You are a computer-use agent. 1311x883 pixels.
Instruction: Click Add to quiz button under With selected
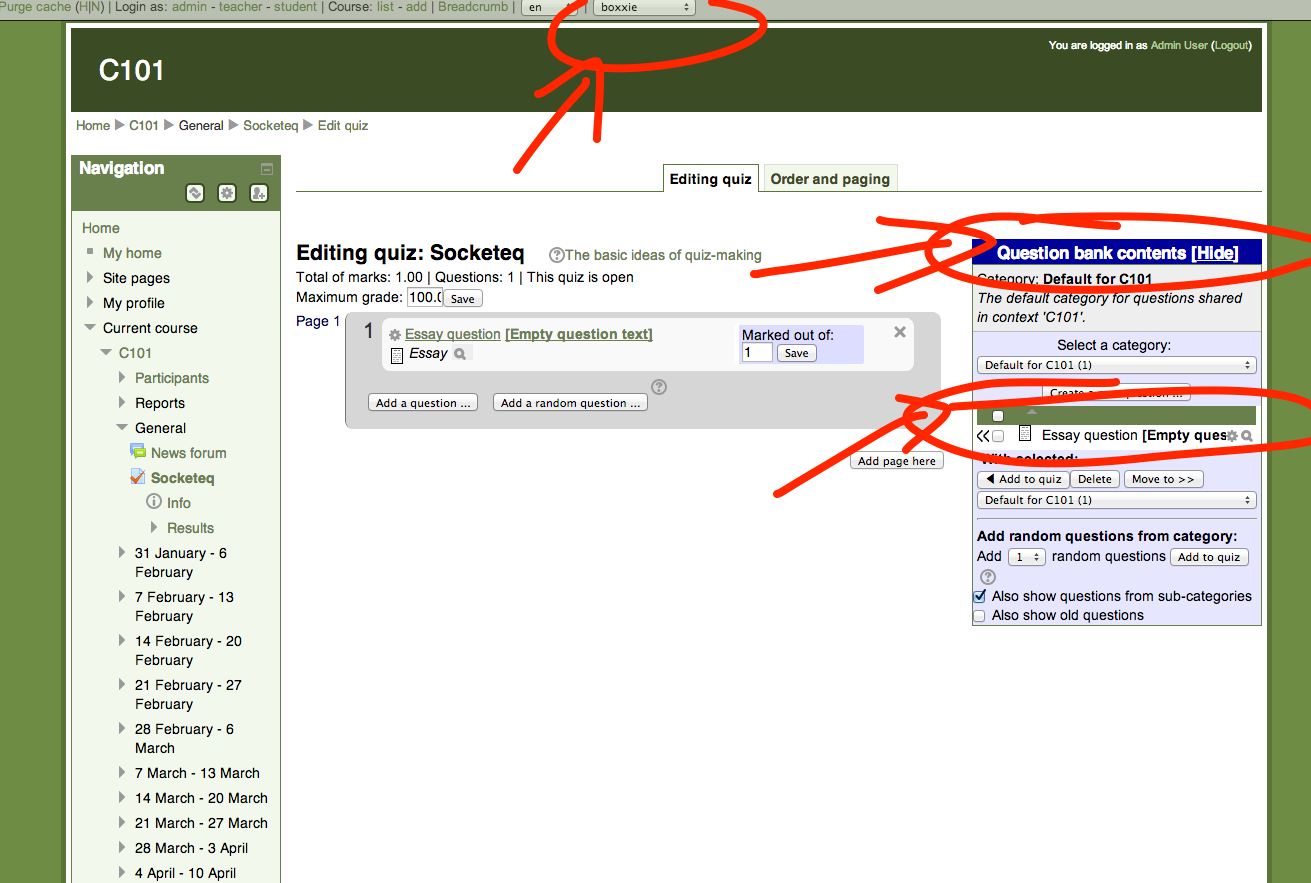click(1023, 479)
